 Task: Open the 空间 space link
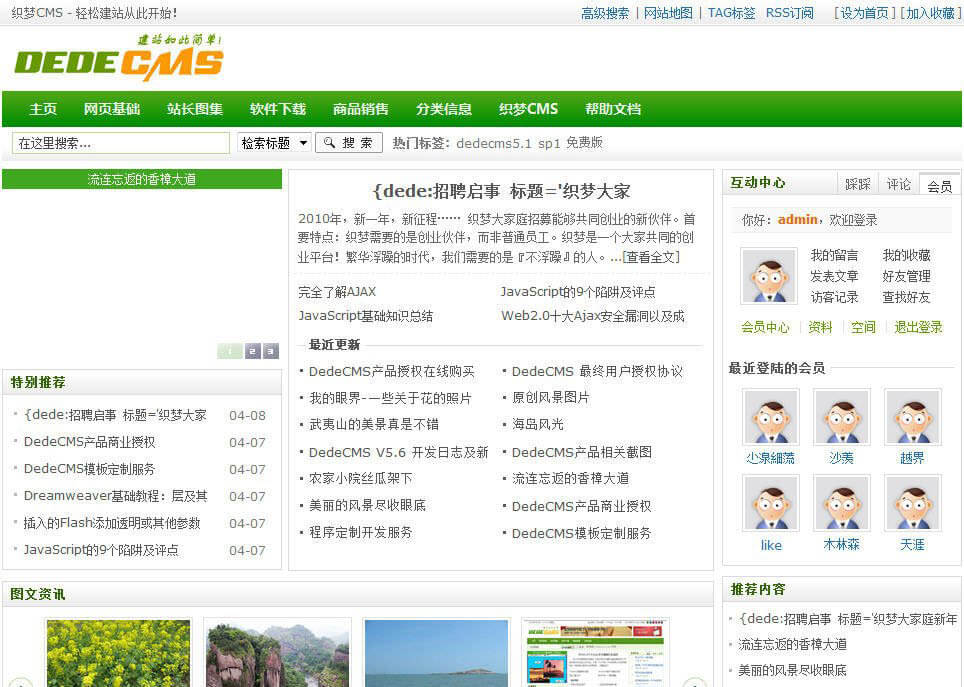[863, 327]
